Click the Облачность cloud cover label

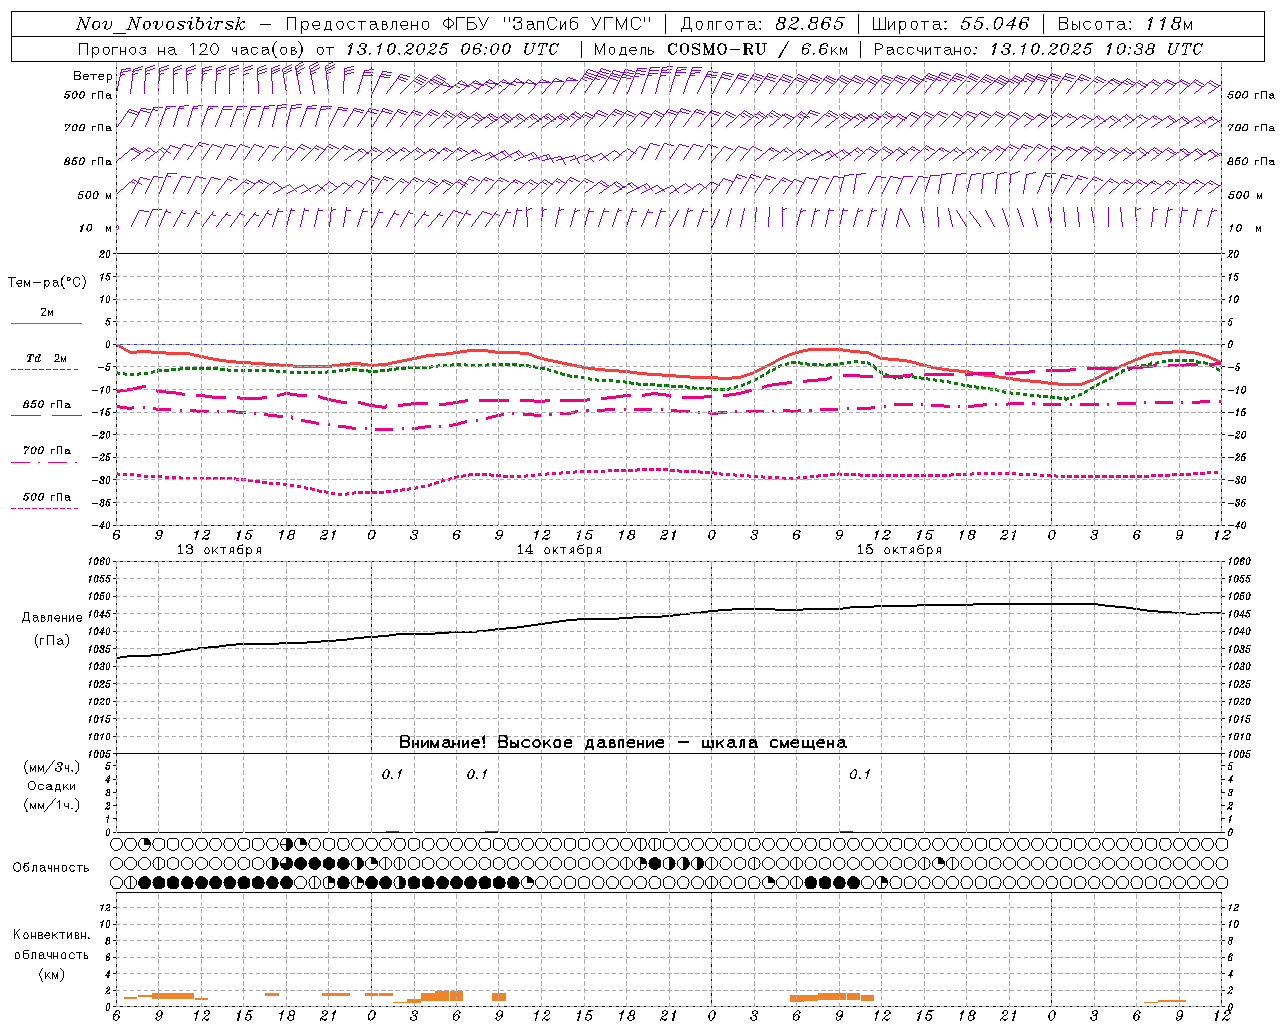[x=51, y=867]
